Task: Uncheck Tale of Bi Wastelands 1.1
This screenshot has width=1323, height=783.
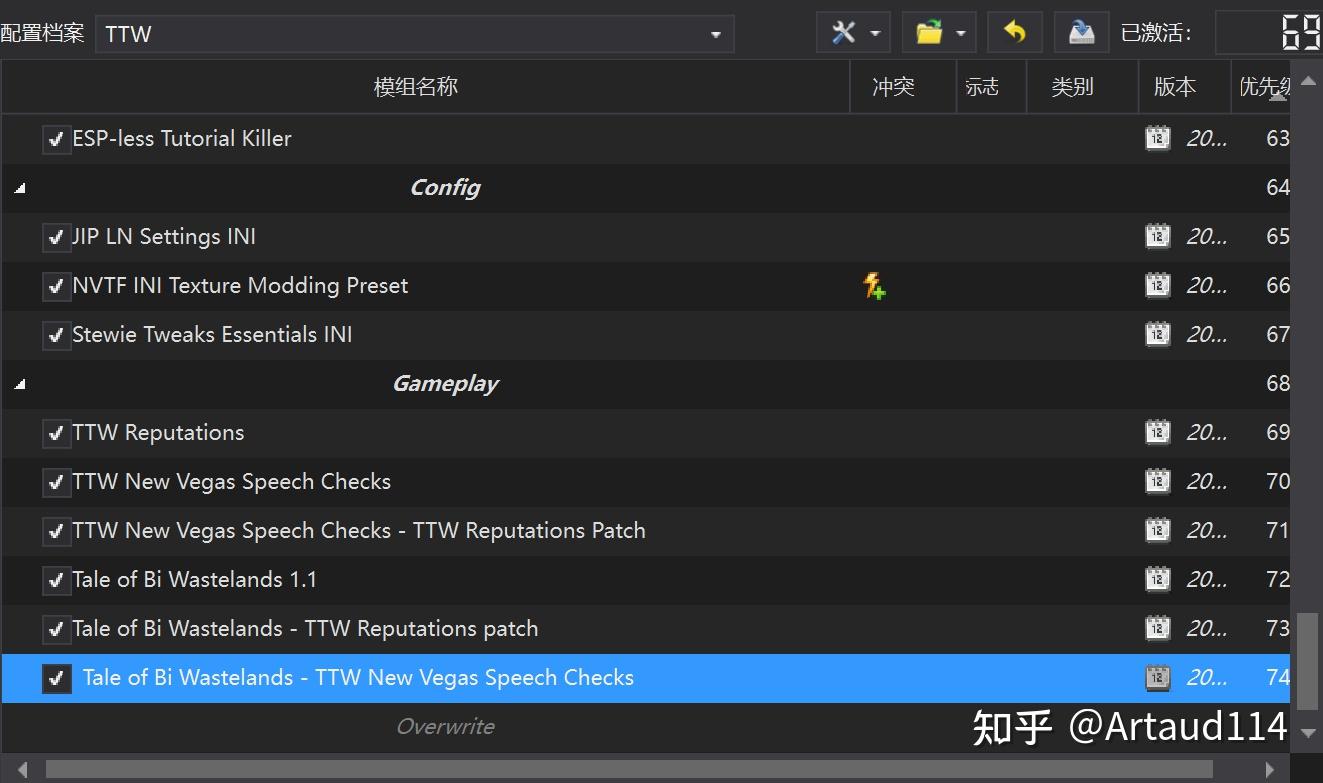Action: 56,580
